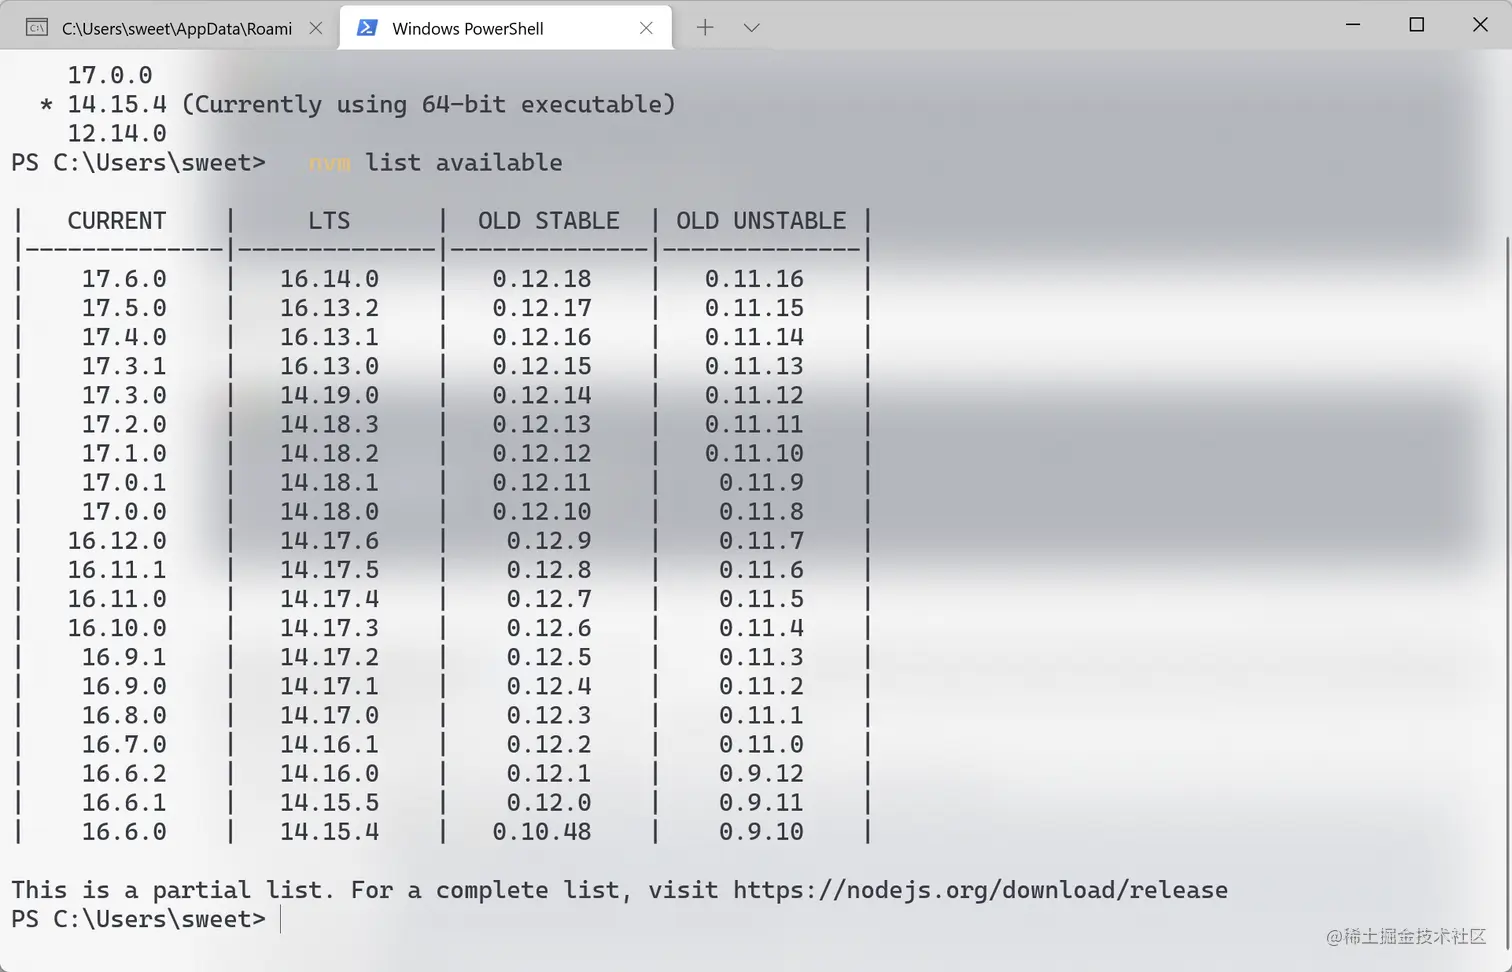Click the installed version 12.14.0 line
The height and width of the screenshot is (972, 1512).
point(117,134)
